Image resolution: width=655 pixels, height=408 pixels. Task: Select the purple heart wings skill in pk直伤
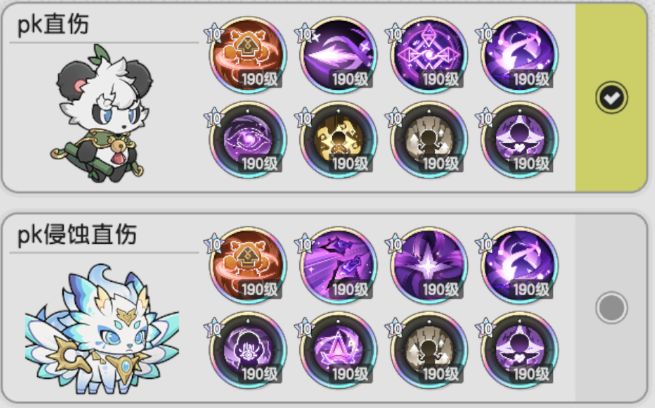tap(520, 139)
